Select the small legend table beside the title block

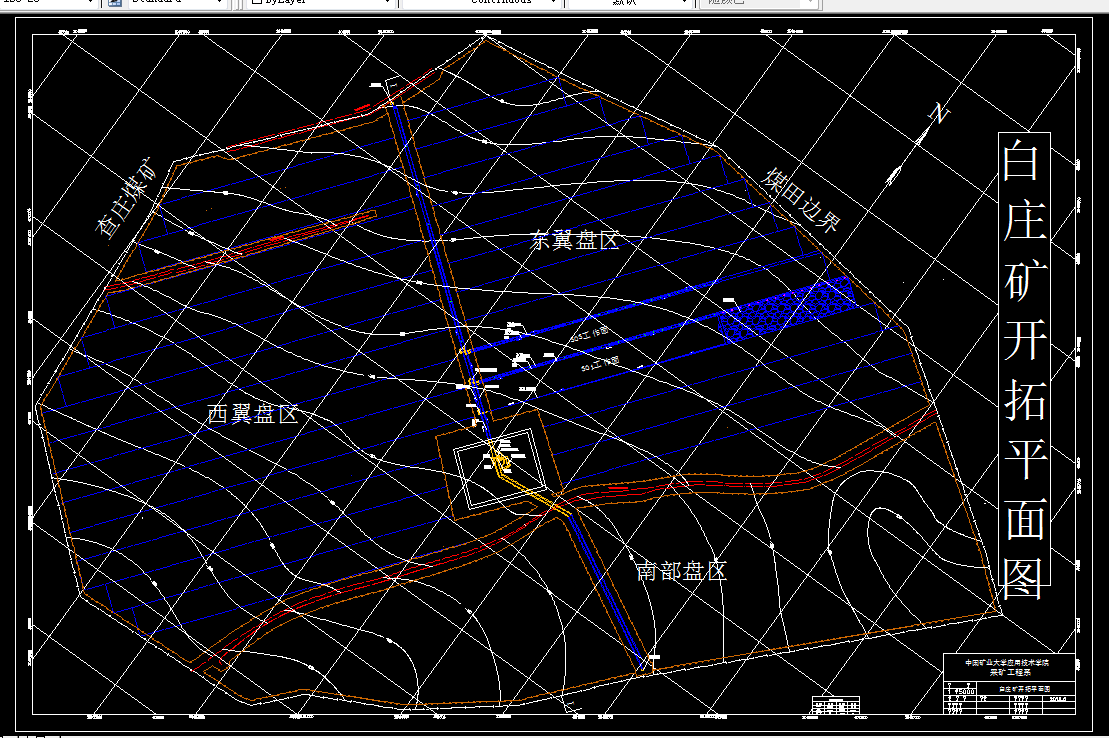pyautogui.click(x=836, y=705)
